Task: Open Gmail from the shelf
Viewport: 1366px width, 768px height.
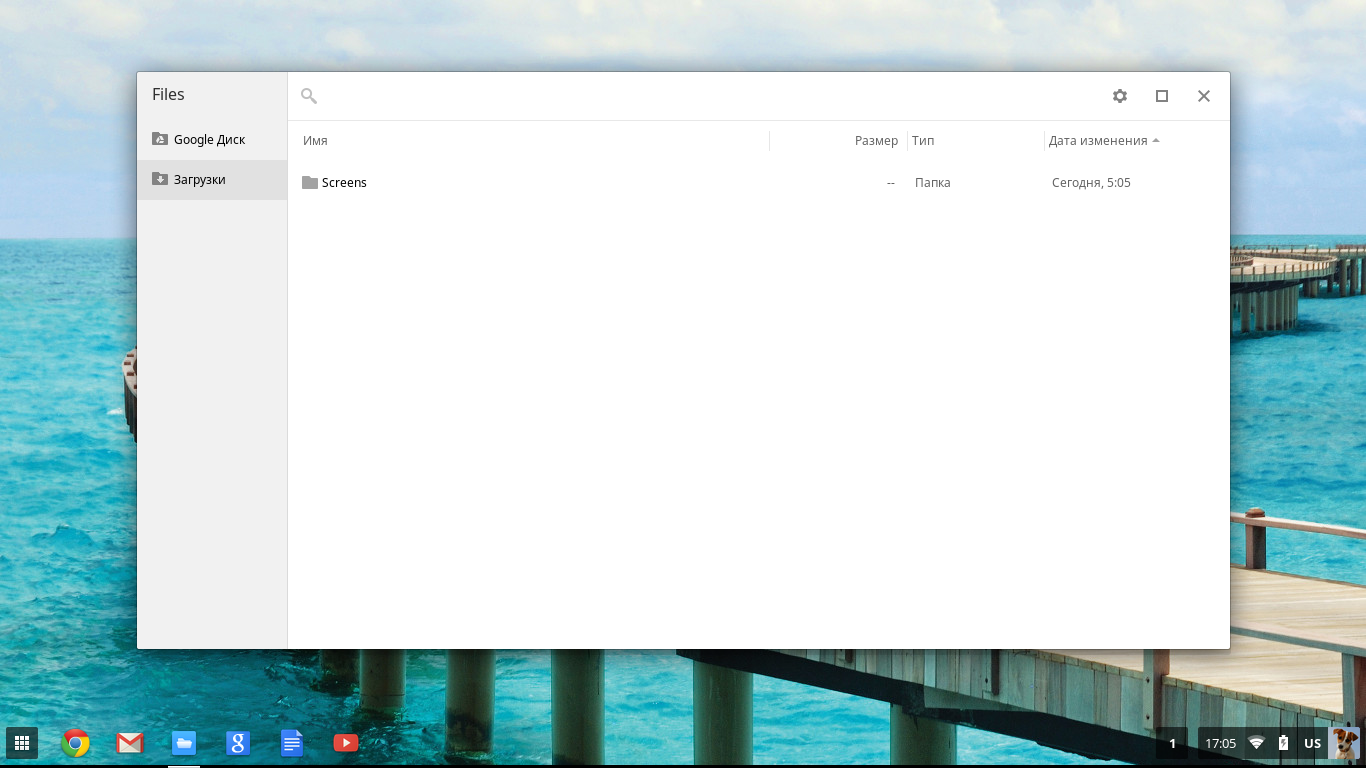Action: [130, 743]
